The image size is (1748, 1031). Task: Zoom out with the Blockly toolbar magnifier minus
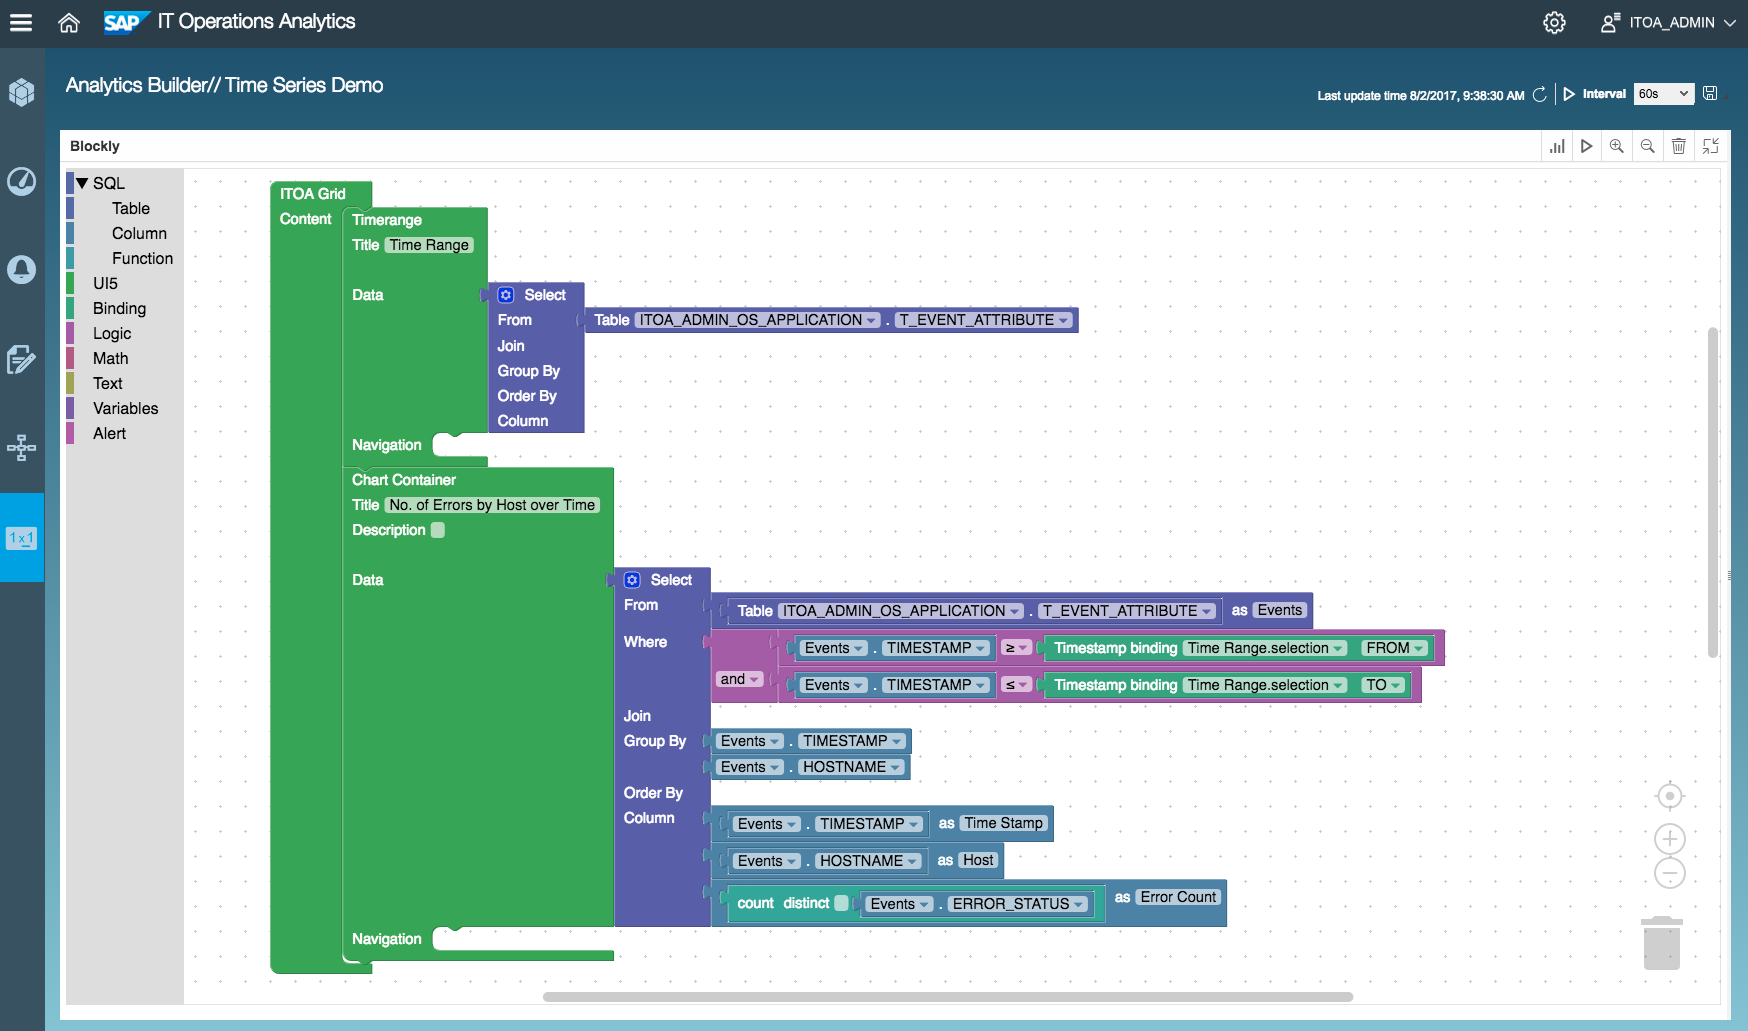coord(1647,146)
